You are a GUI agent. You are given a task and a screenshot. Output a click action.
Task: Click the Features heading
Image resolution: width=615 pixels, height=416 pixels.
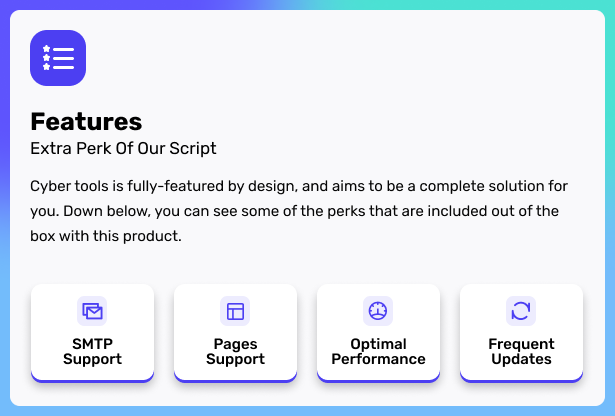[86, 122]
